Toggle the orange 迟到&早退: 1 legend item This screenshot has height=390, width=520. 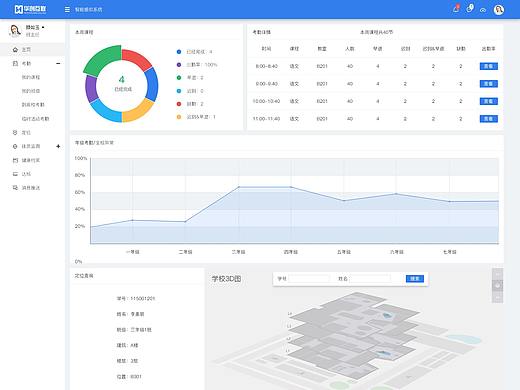196,117
